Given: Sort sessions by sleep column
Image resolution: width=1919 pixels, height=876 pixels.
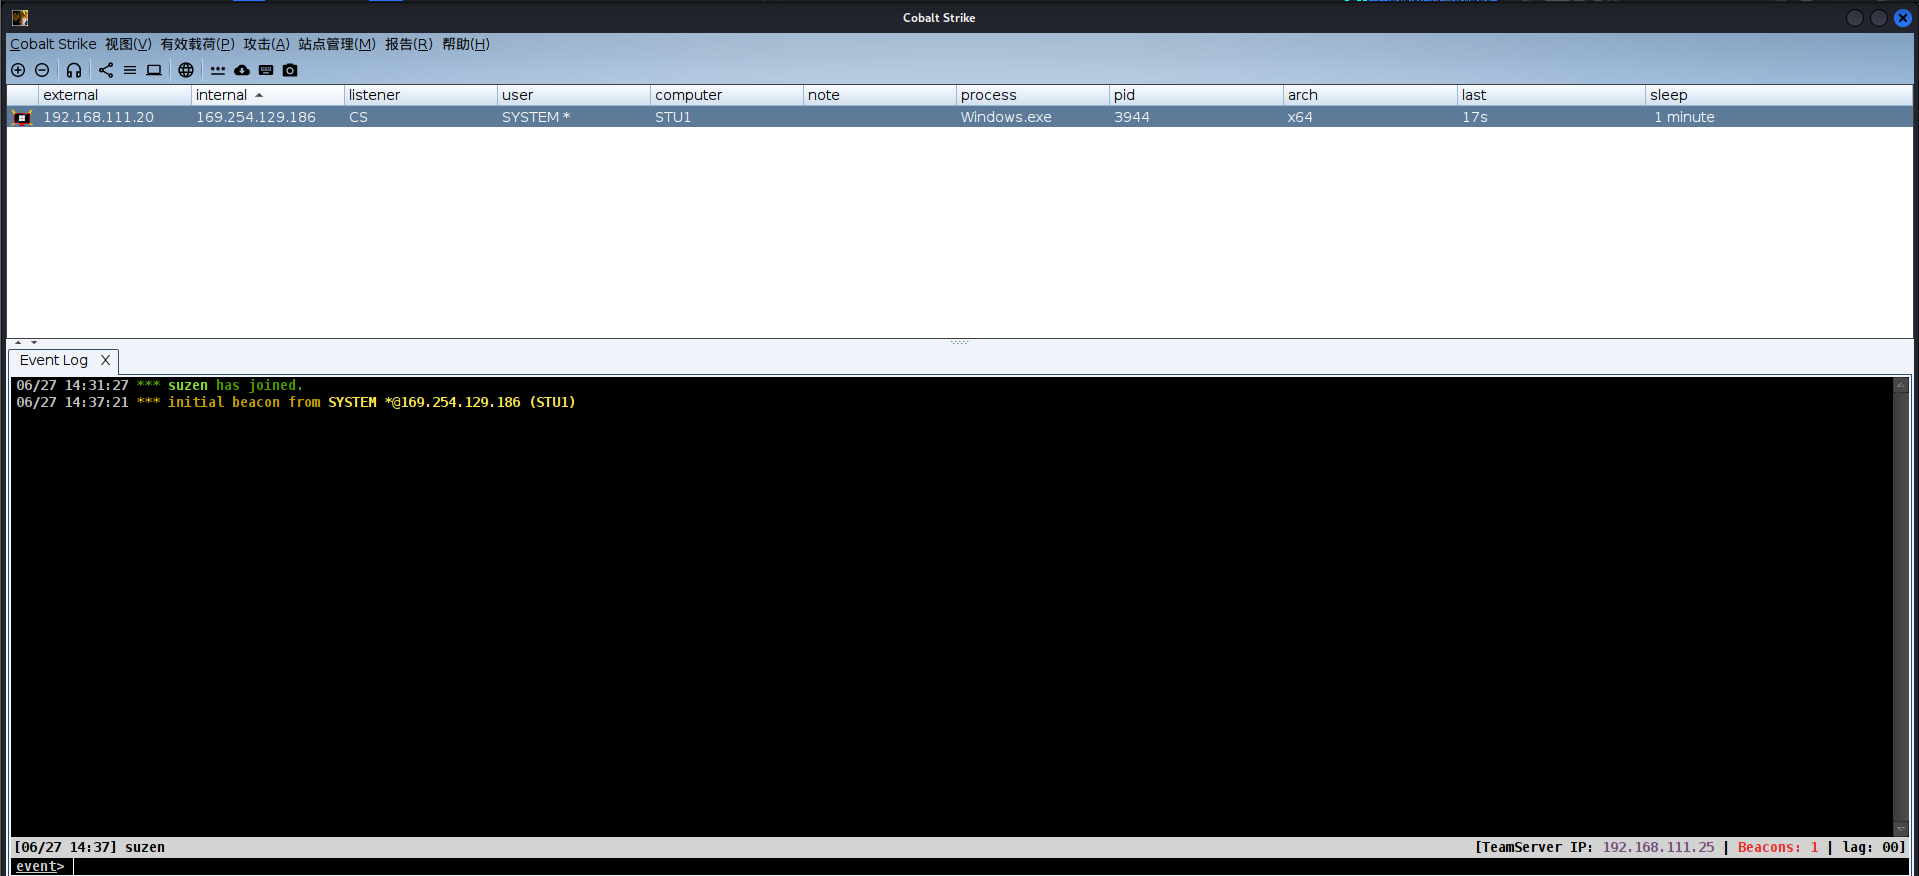Looking at the screenshot, I should [x=1779, y=95].
